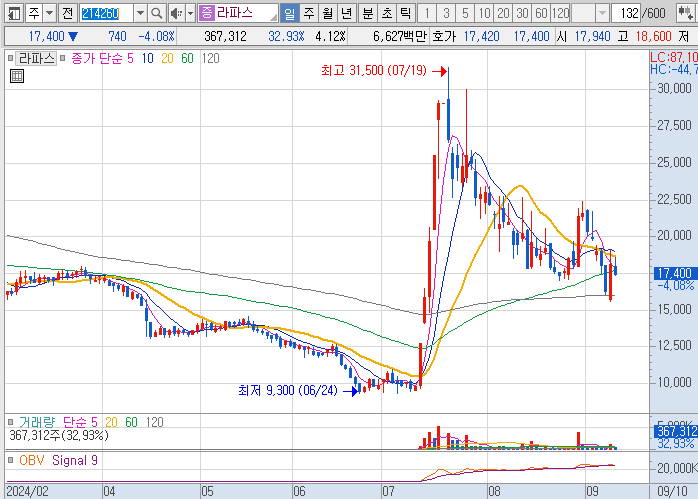Click the green 60 MA legend
Image resolution: width=698 pixels, height=499 pixels.
(187, 58)
